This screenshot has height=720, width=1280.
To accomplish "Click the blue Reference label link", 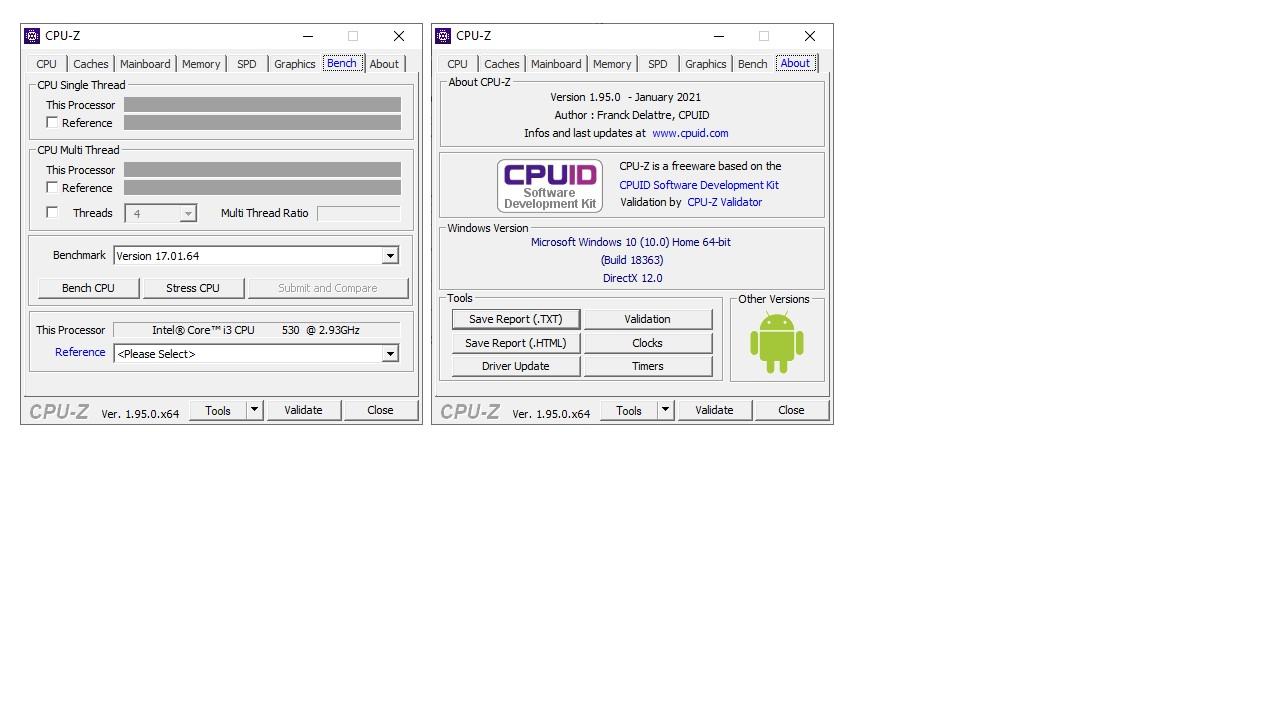I will 80,352.
